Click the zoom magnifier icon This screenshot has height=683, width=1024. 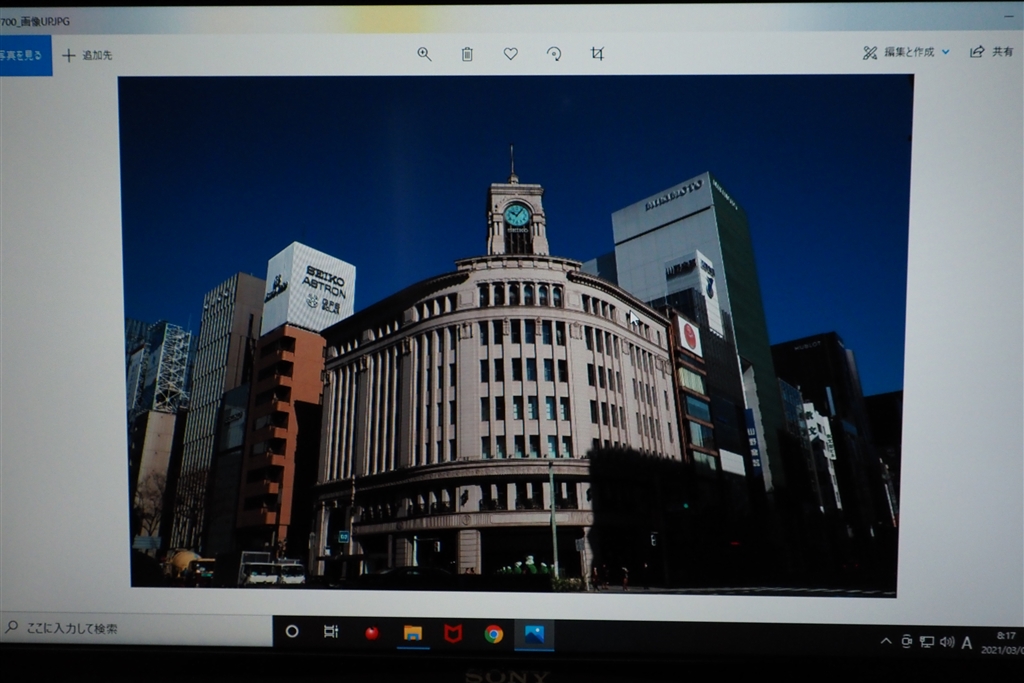(x=424, y=54)
